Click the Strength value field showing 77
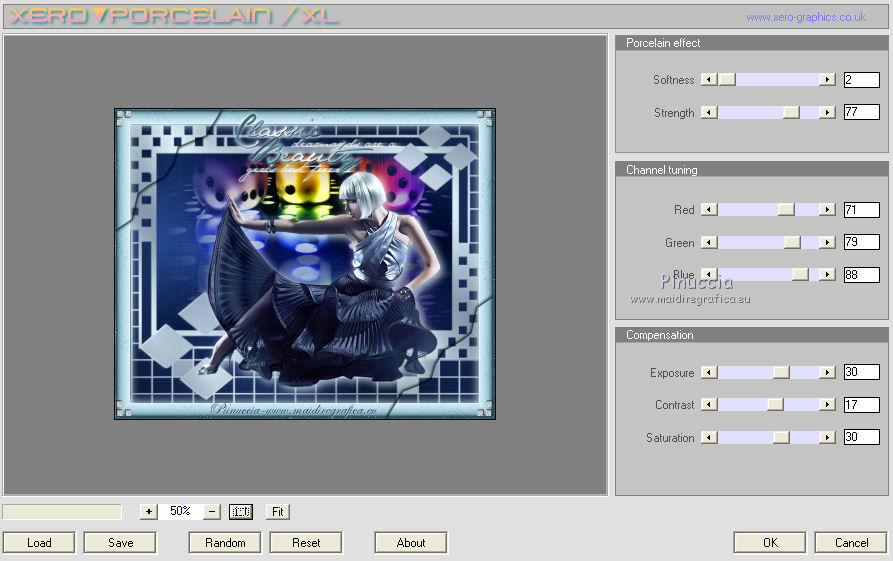The height and width of the screenshot is (561, 893). click(862, 112)
